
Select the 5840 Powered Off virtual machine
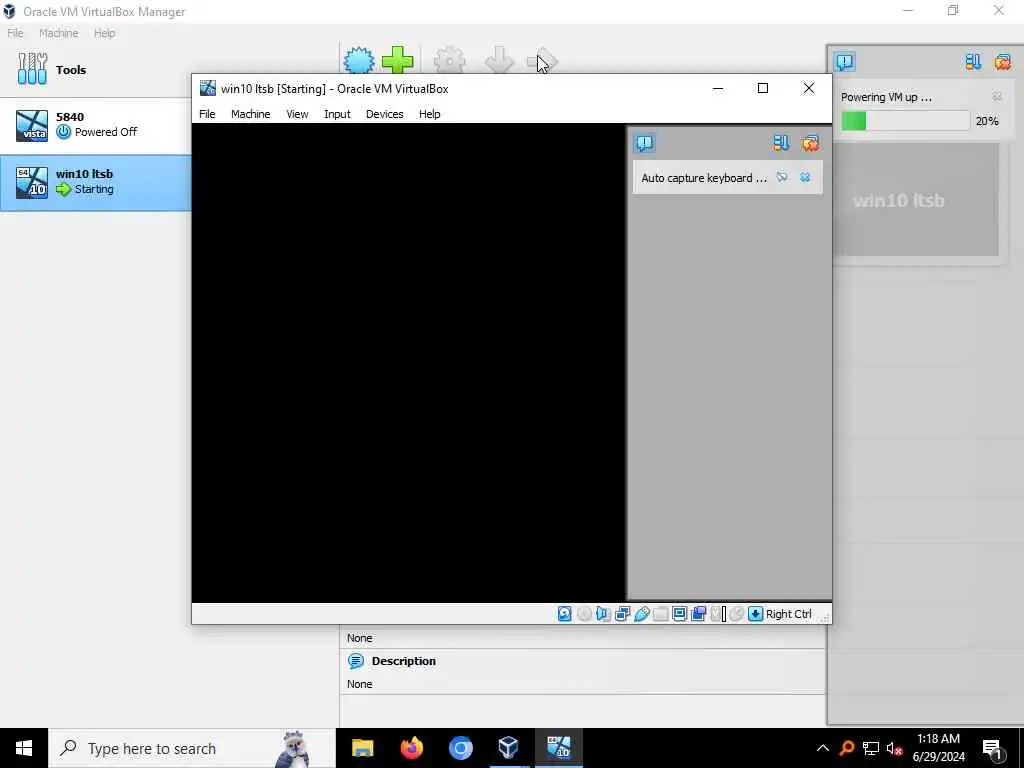pos(95,125)
